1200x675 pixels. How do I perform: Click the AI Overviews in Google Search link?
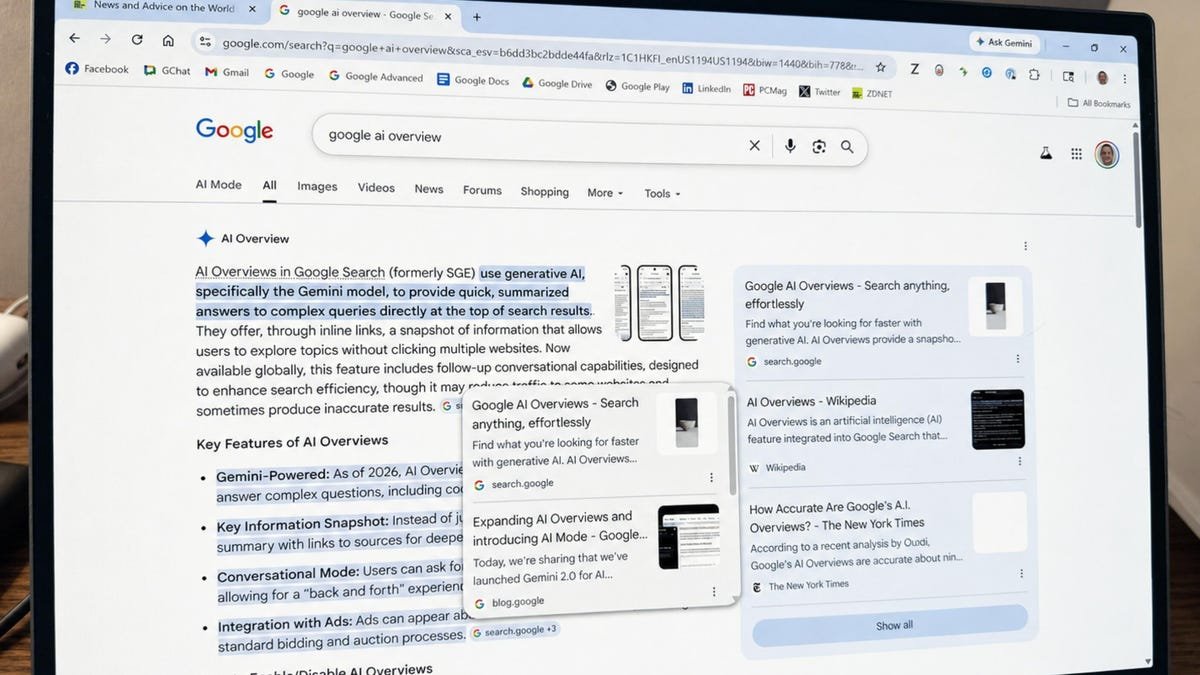[290, 272]
